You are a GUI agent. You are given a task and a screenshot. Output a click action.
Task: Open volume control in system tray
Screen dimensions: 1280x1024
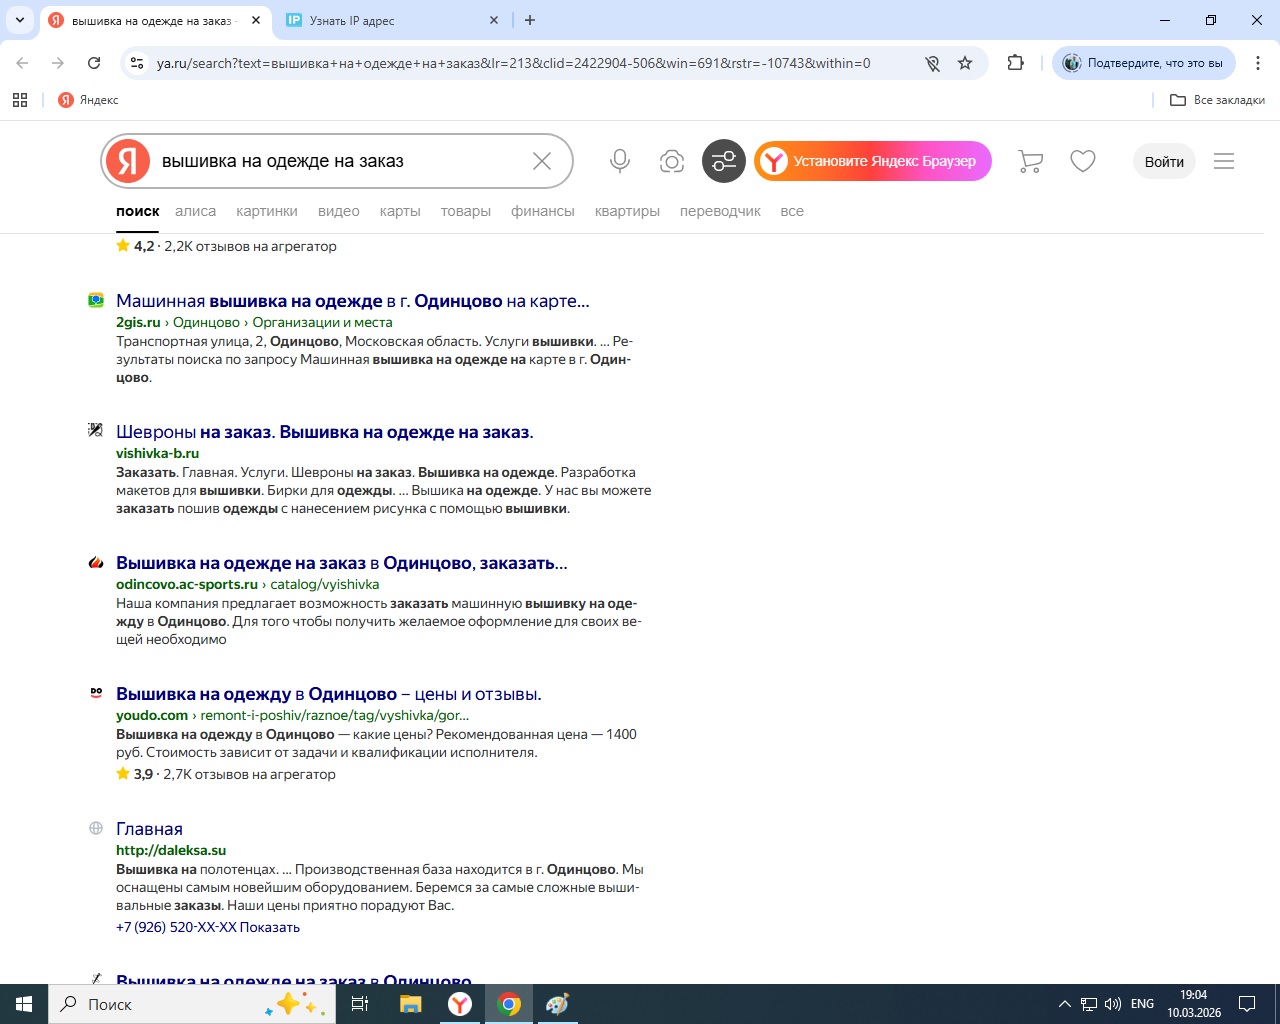(1113, 1004)
